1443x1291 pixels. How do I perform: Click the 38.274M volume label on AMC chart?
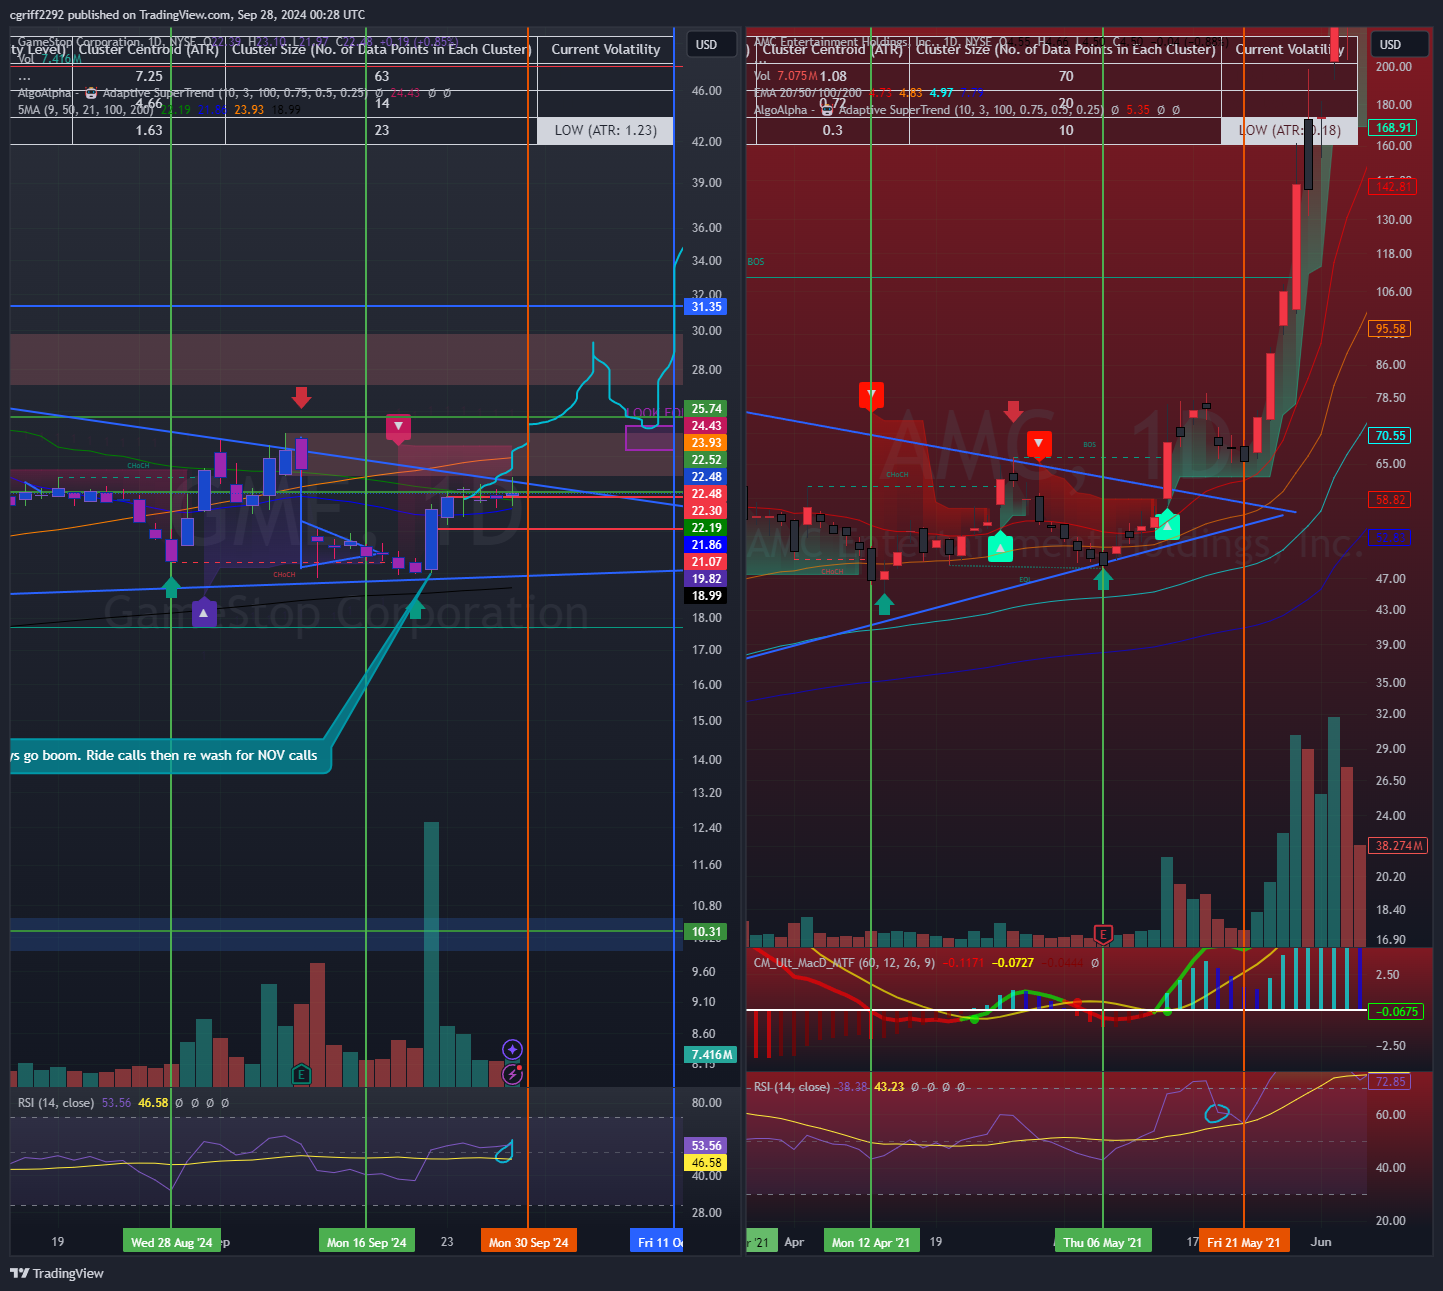(1398, 846)
